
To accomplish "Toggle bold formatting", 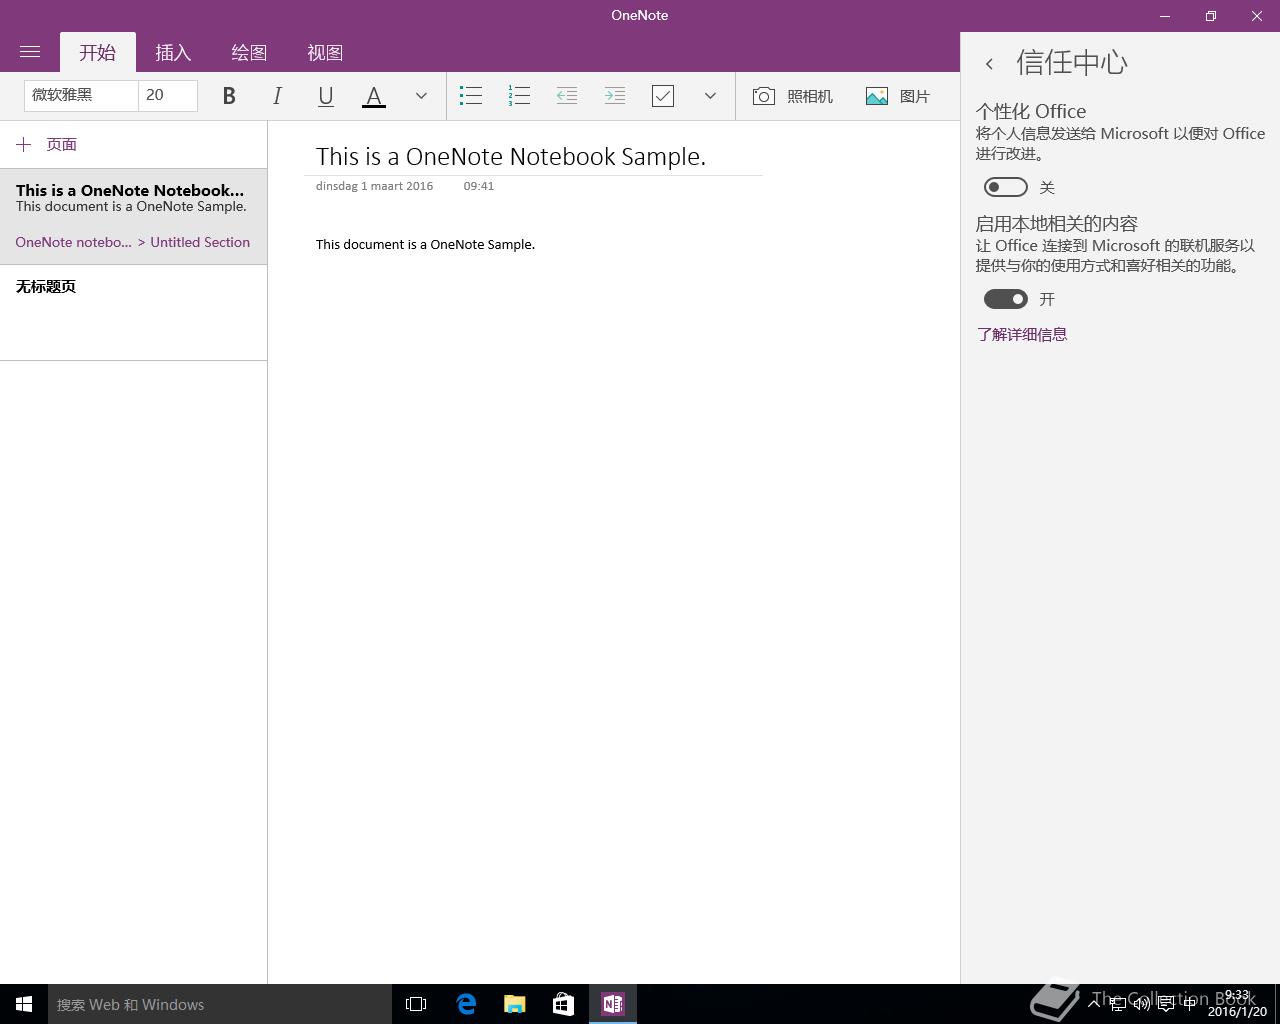I will pos(229,96).
